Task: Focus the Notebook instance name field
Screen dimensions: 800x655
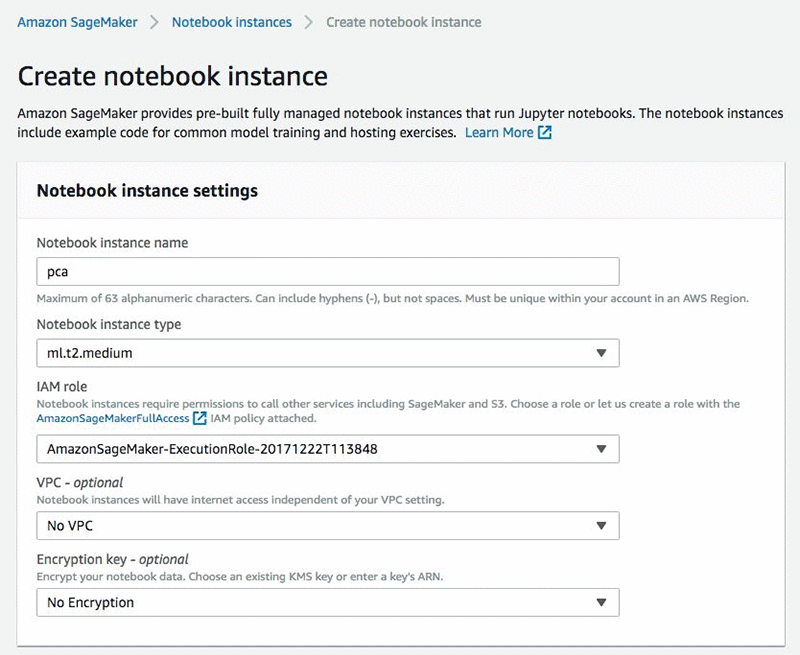Action: coord(327,271)
